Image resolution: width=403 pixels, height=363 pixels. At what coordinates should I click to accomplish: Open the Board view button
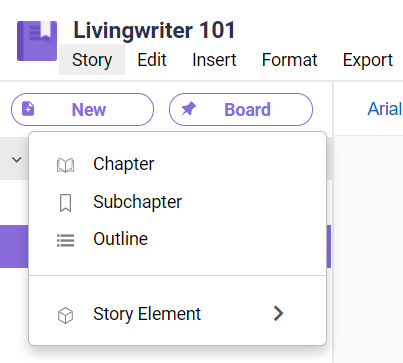pyautogui.click(x=241, y=109)
